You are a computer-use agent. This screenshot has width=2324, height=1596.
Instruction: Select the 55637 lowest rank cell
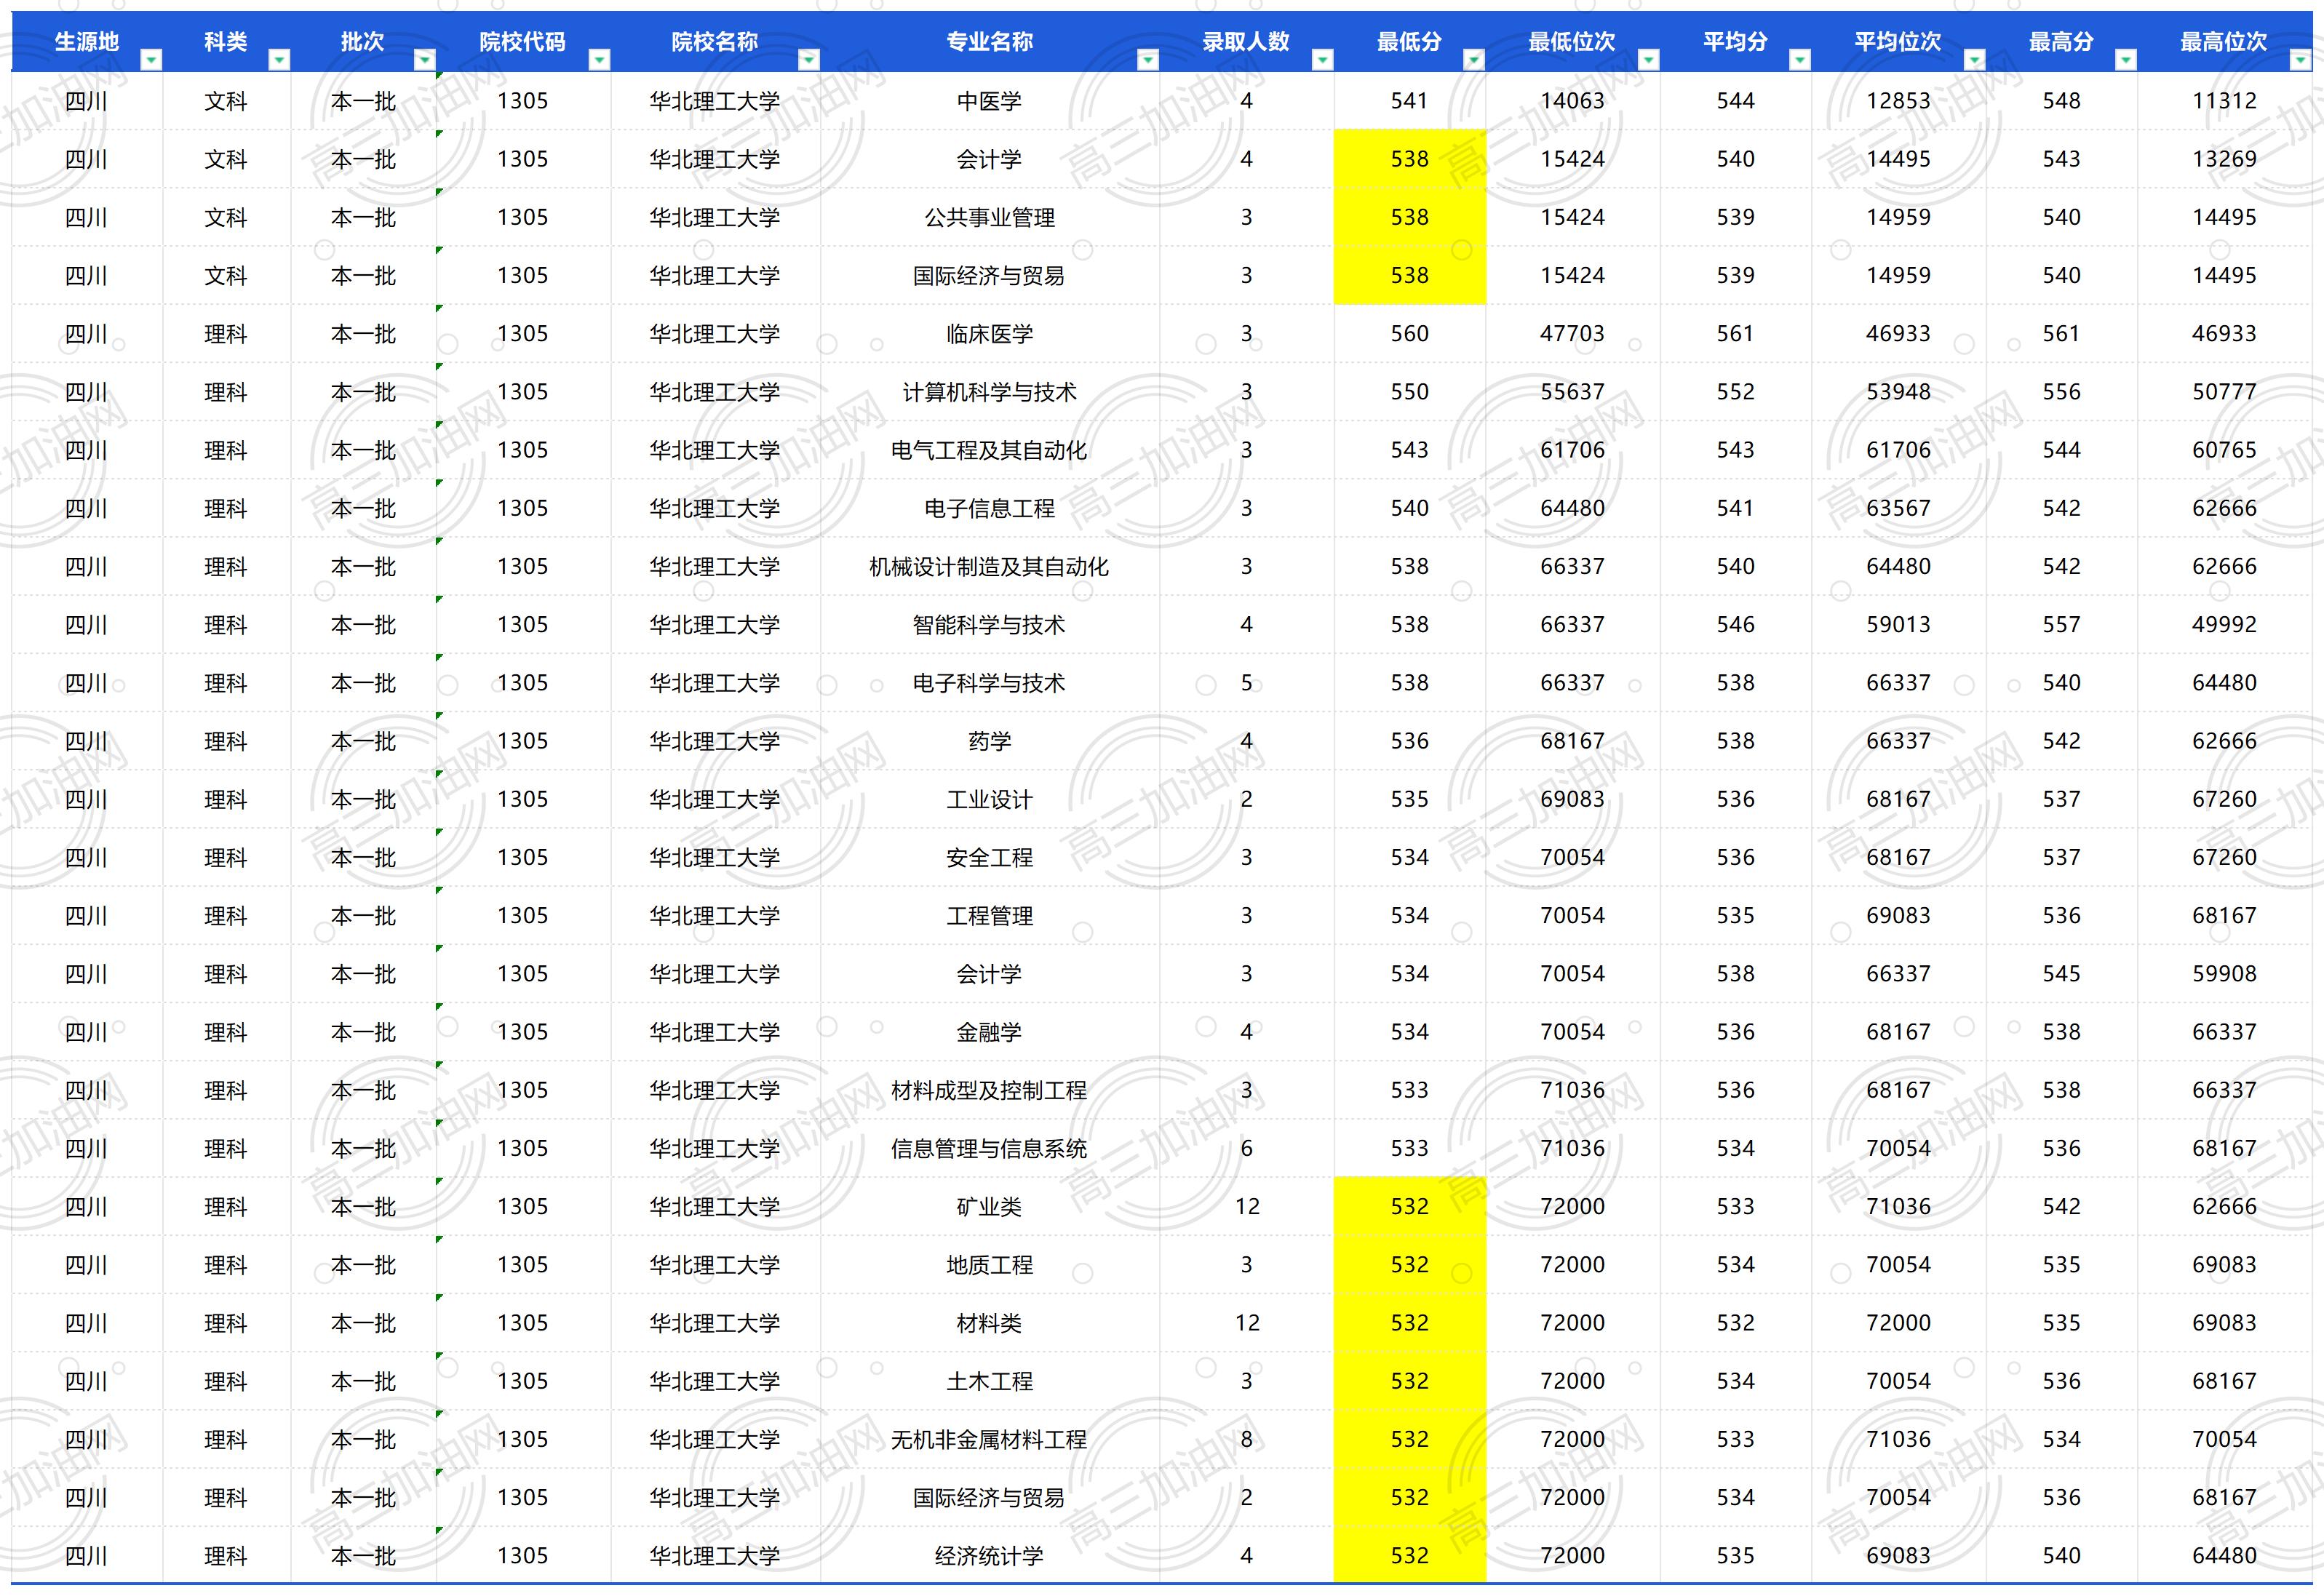point(1572,392)
